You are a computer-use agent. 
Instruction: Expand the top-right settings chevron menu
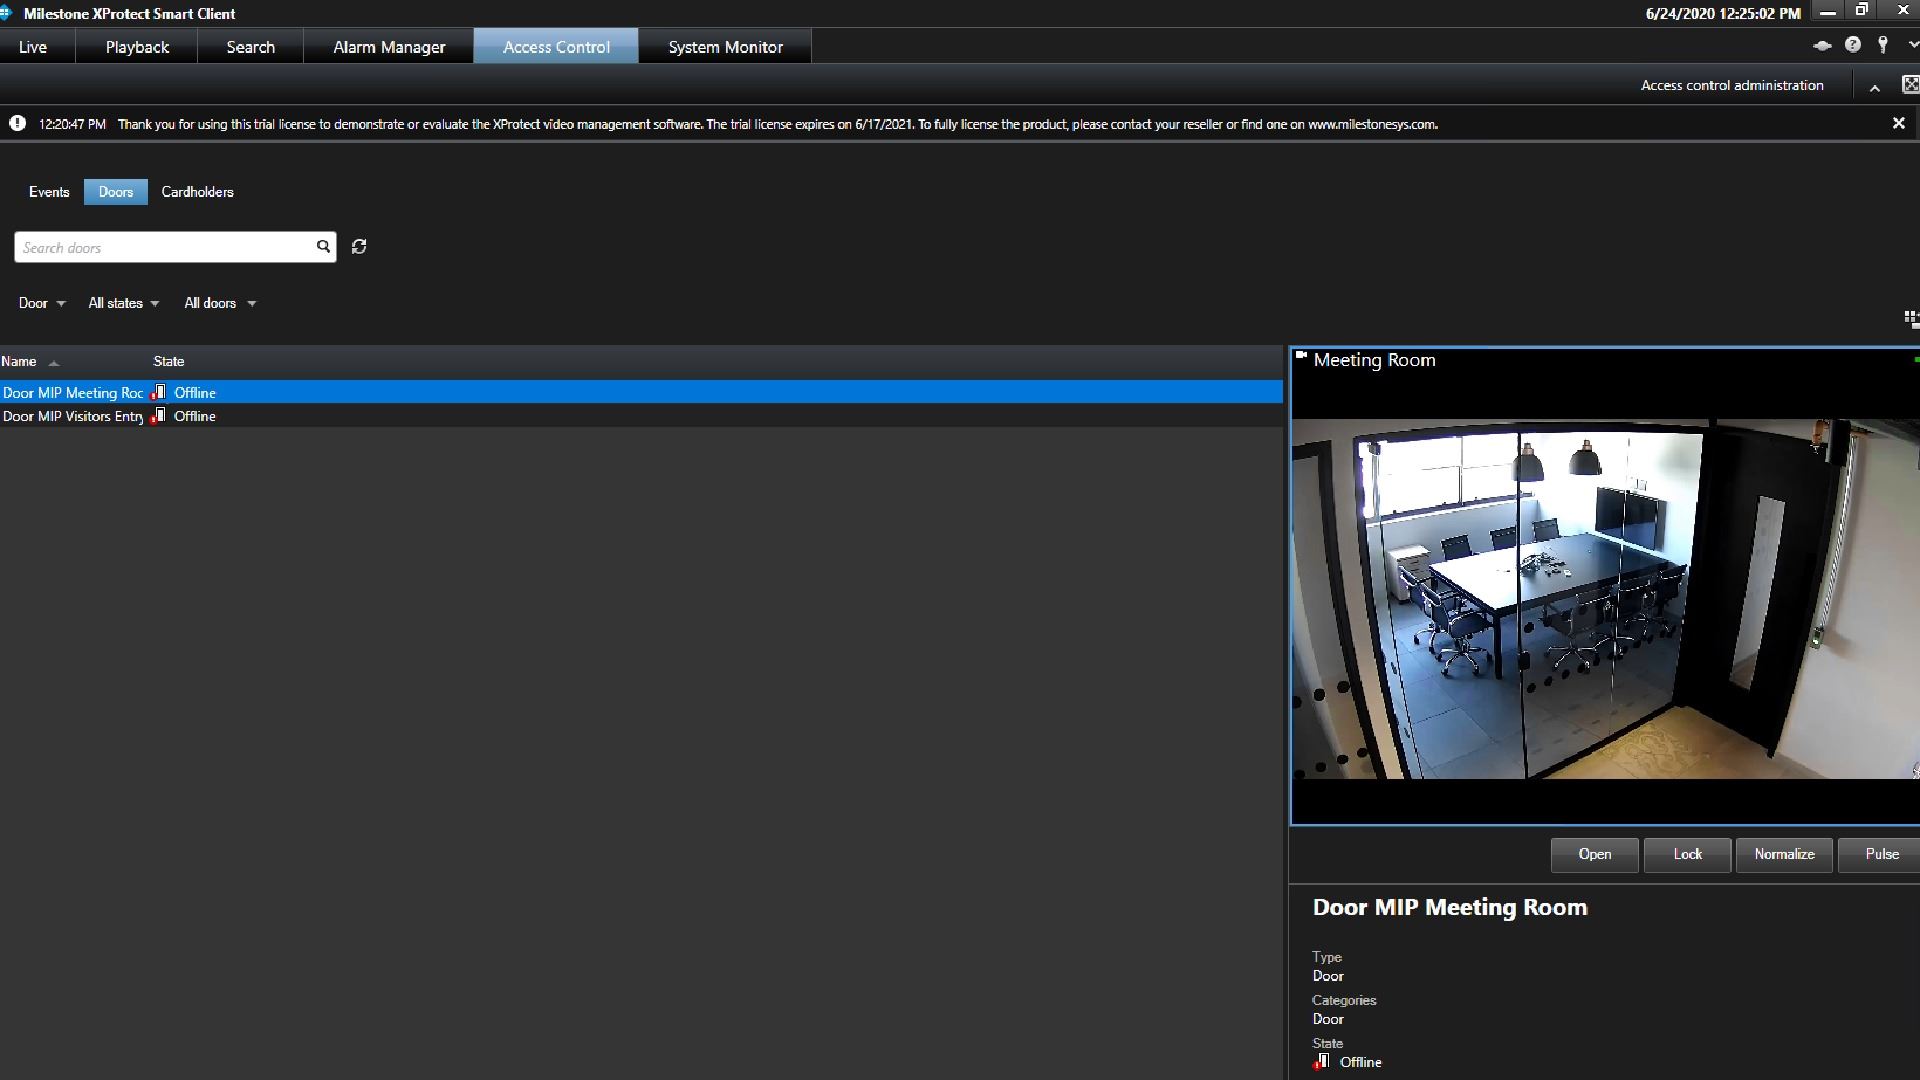pos(1913,46)
